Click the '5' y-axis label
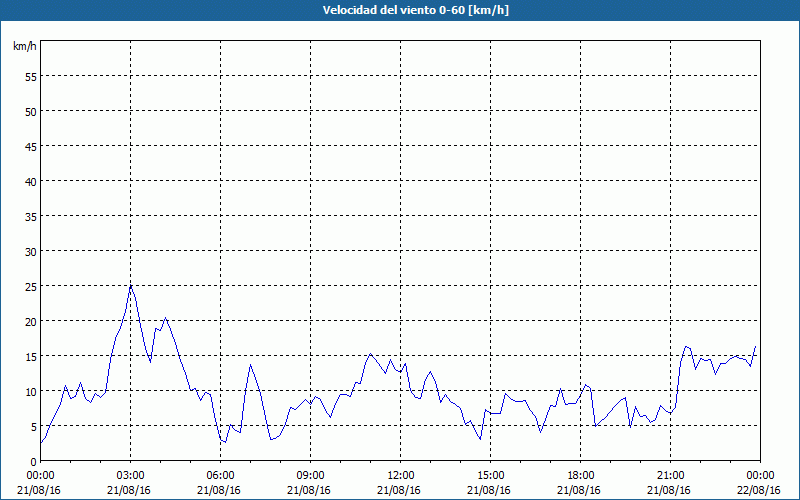Screen dimensions: 800x500 point(34,427)
